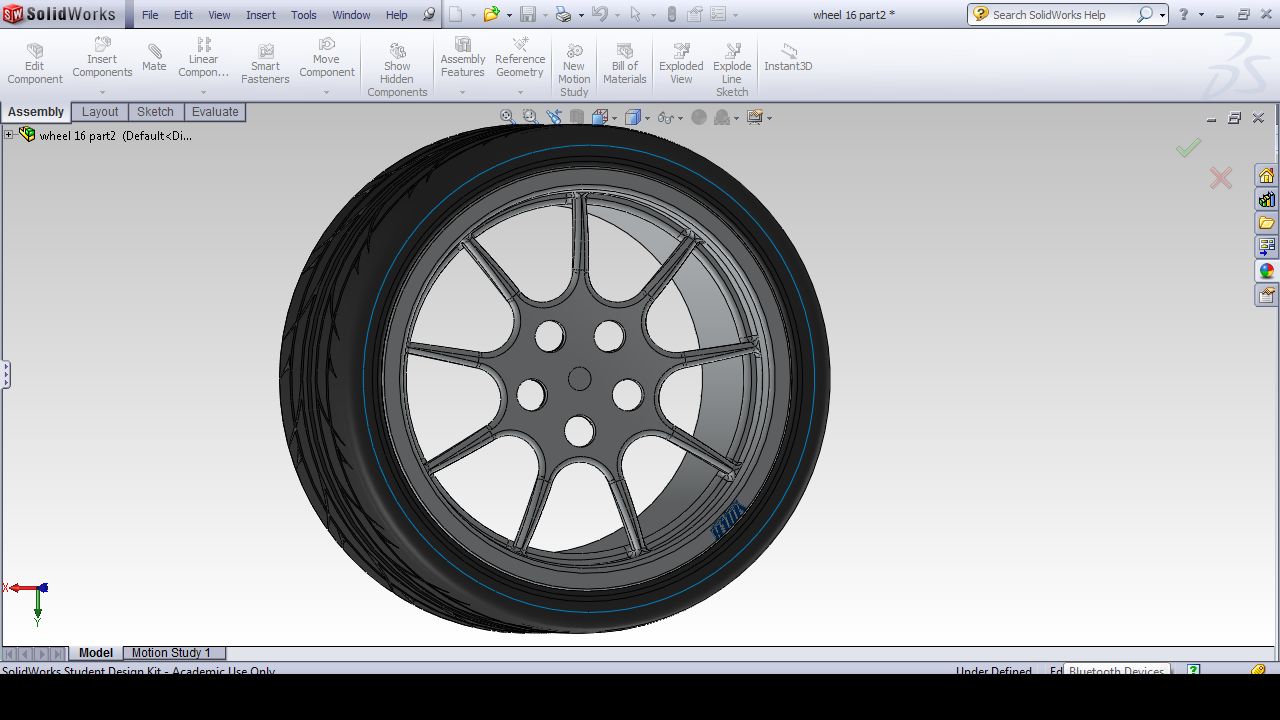Open the Appearances color-ball task pane icon
Image resolution: width=1280 pixels, height=720 pixels.
[1266, 271]
